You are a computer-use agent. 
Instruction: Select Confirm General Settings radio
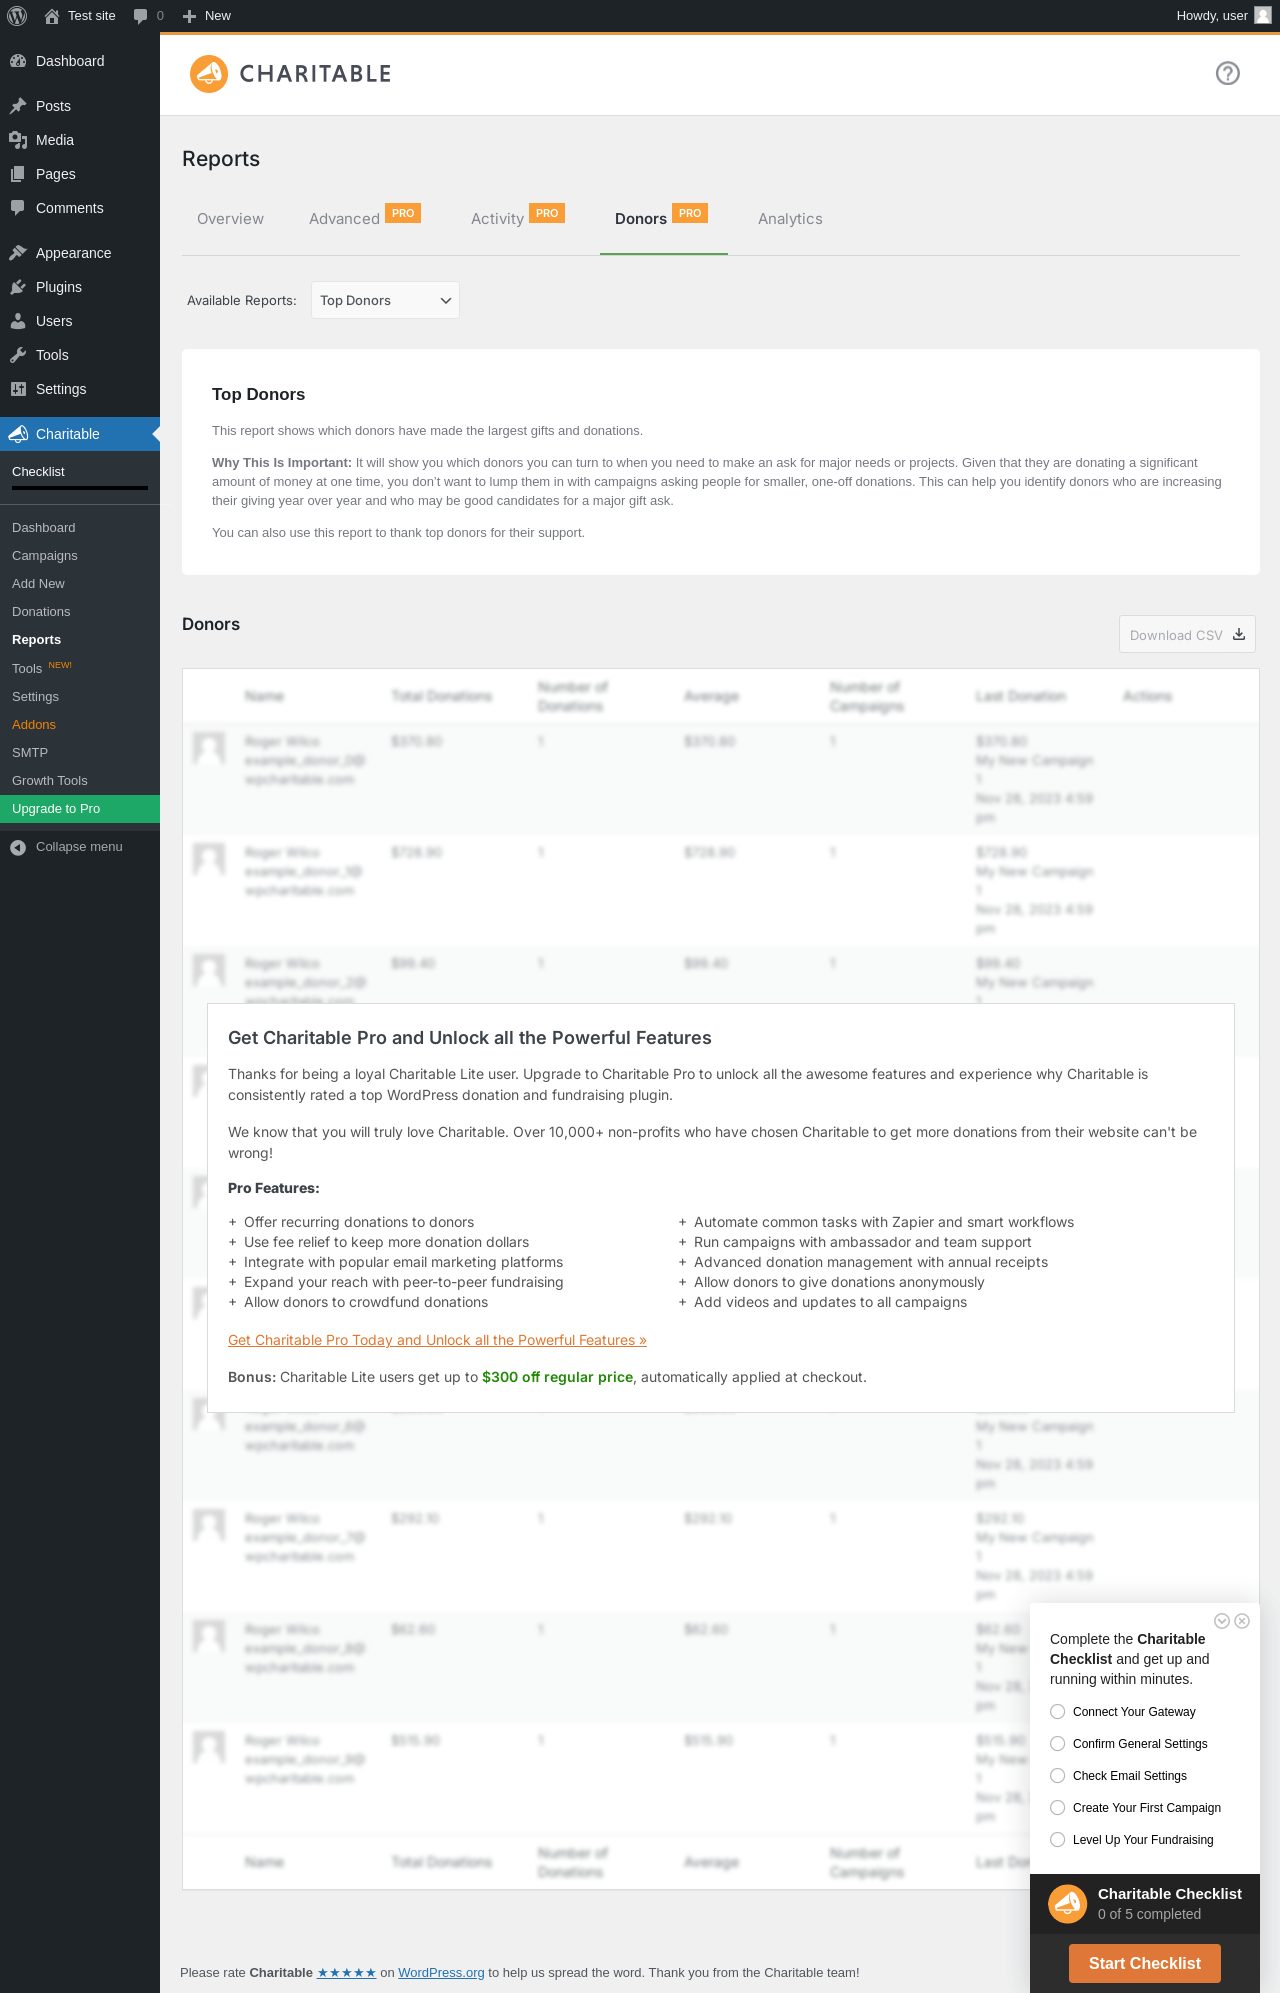coord(1057,1744)
